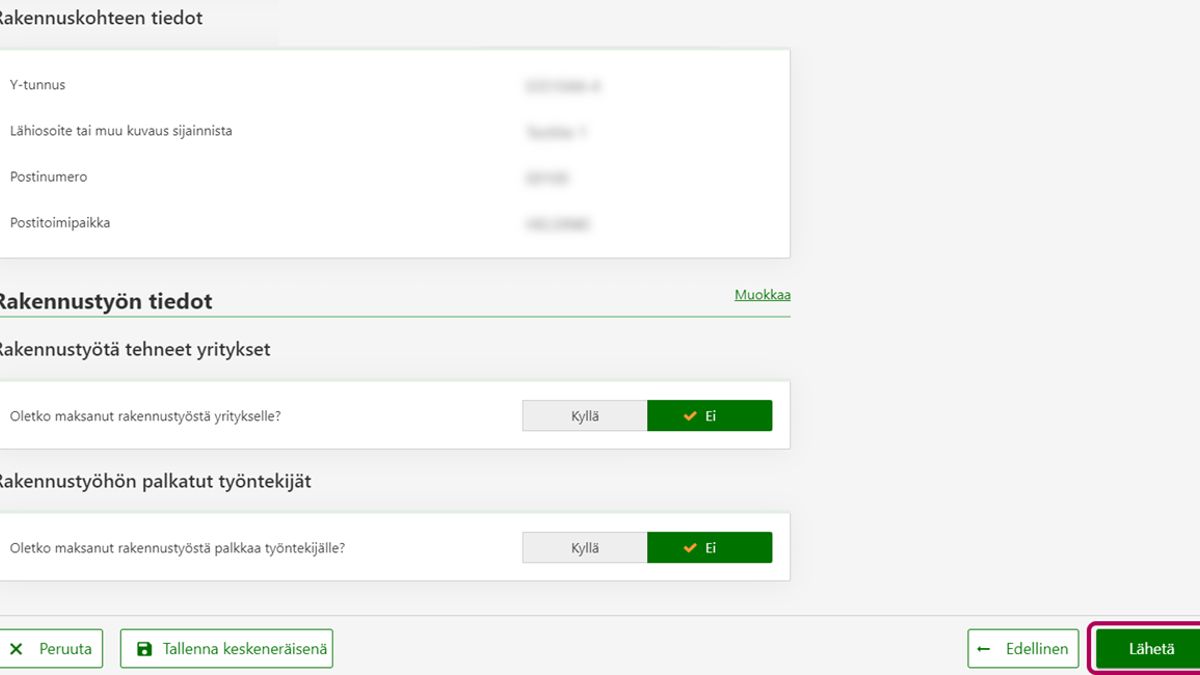1200x675 pixels.
Task: Click the Rakennustyön tiedot heading
Action: (x=105, y=301)
